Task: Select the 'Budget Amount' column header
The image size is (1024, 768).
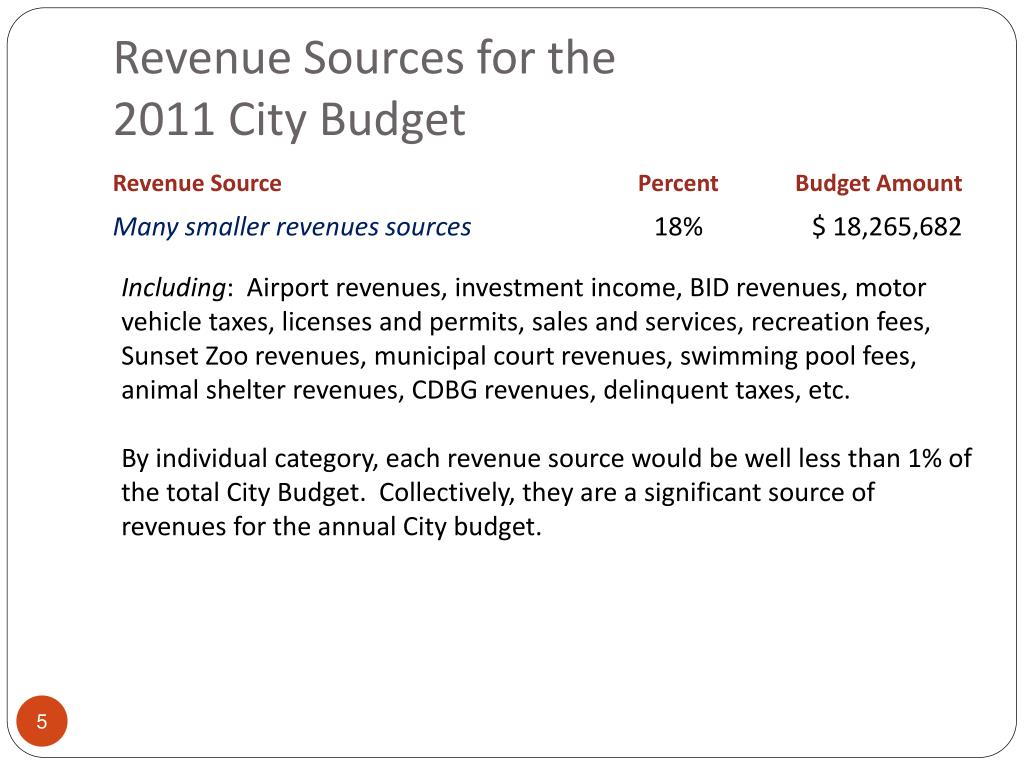Action: click(x=878, y=184)
